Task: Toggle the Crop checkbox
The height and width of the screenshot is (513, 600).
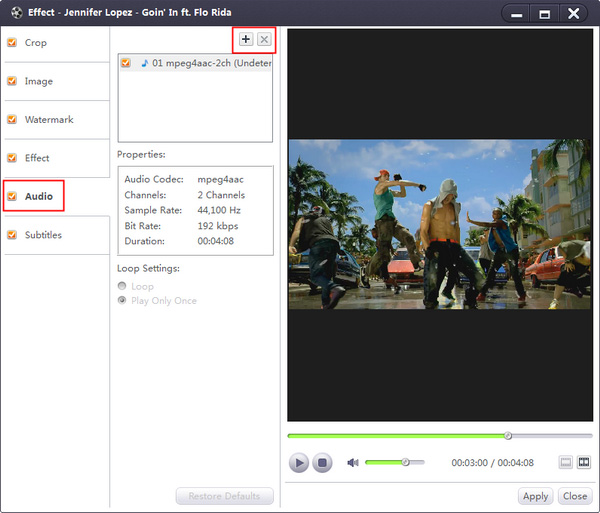Action: click(12, 43)
